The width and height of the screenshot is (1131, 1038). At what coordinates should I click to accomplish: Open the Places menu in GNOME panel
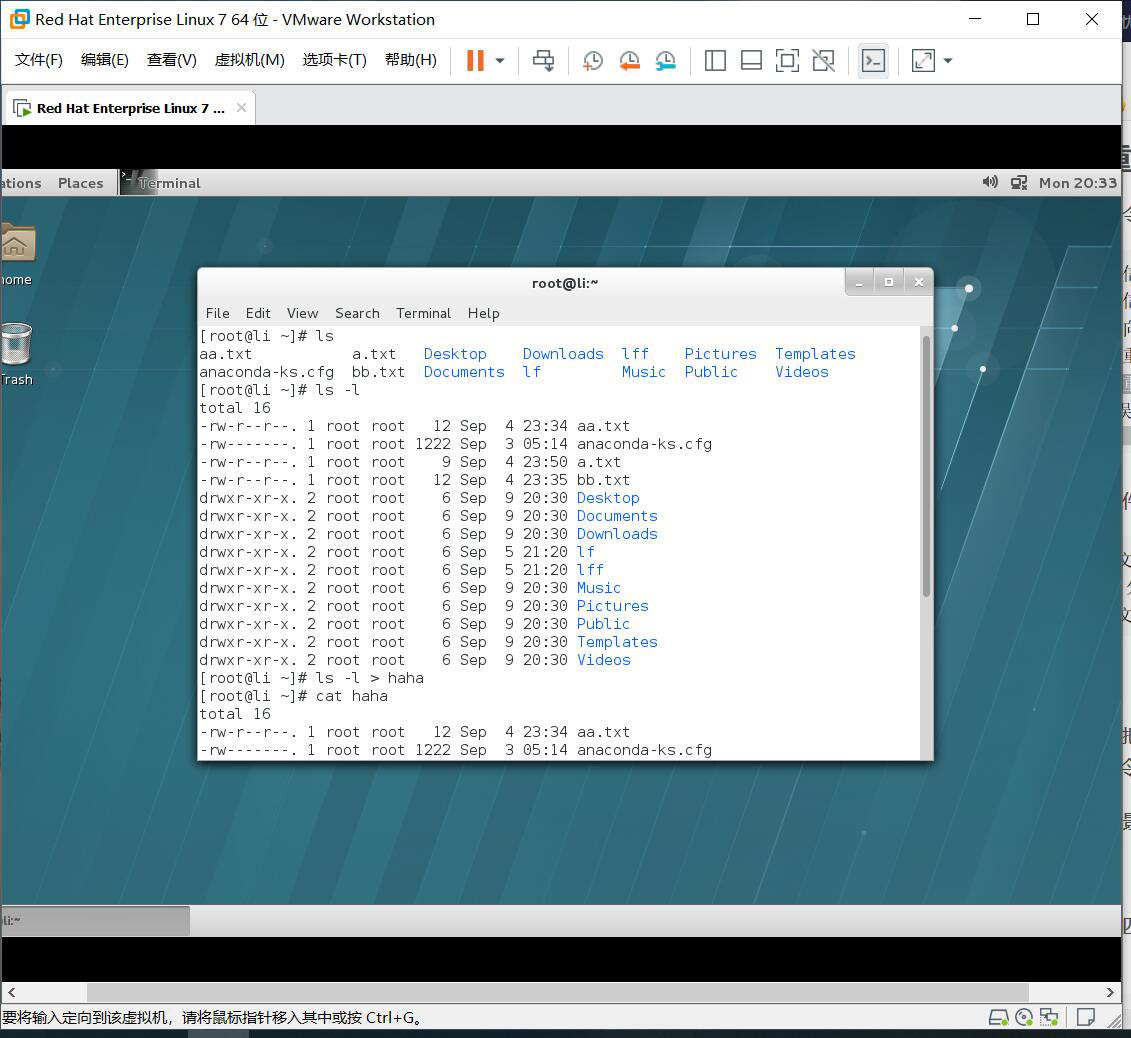point(80,183)
